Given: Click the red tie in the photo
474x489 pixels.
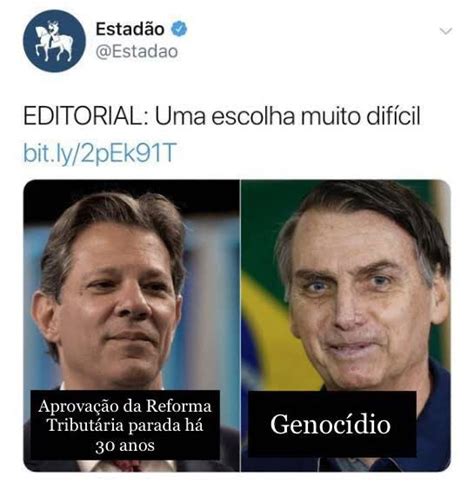Looking at the screenshot, I should point(128,465).
